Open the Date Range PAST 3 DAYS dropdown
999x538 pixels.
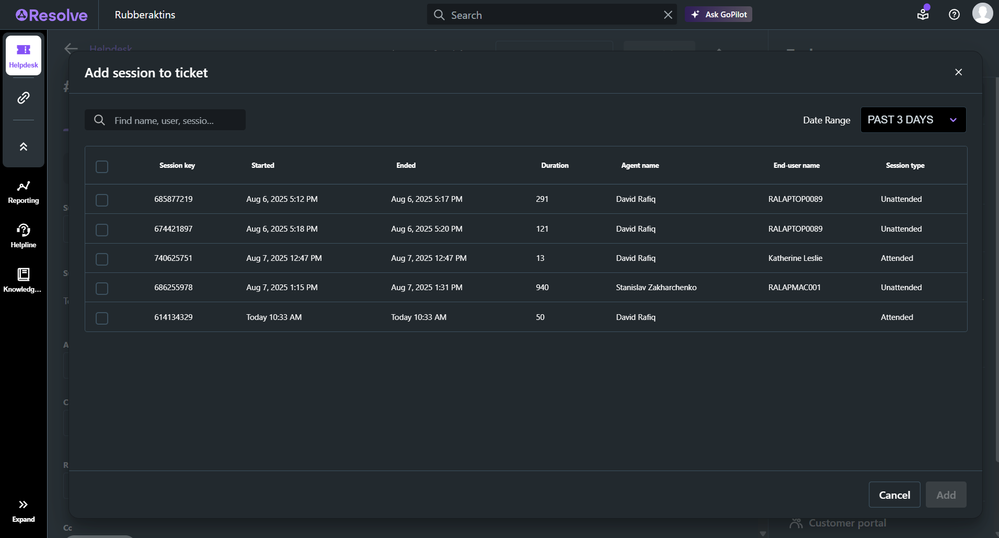(912, 120)
